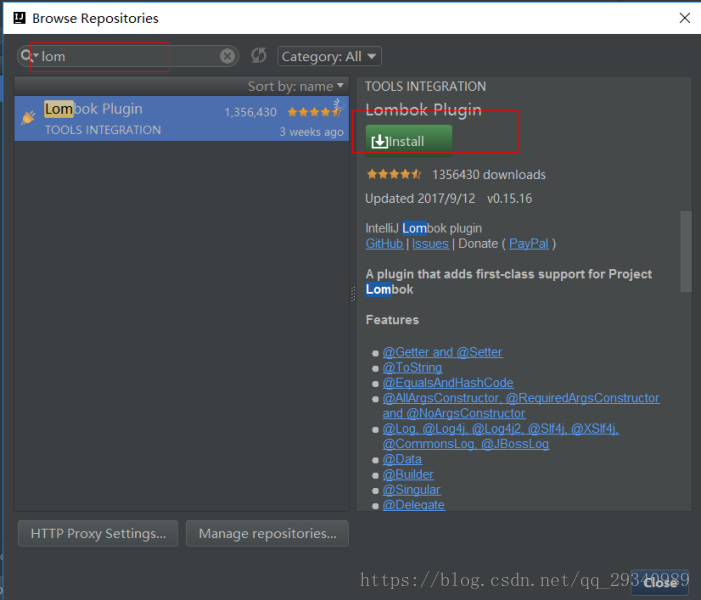Open the @EqualsAndHashCode link
This screenshot has height=600, width=701.
tap(448, 383)
